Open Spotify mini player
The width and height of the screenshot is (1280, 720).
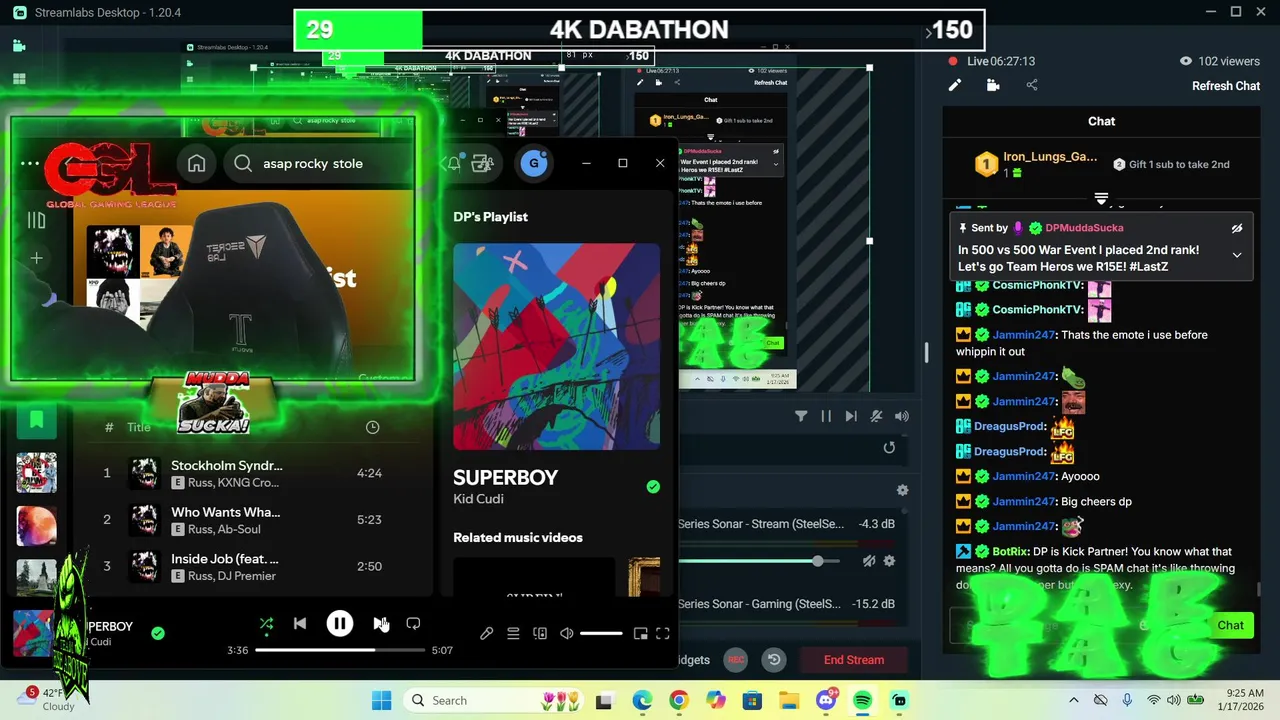641,633
